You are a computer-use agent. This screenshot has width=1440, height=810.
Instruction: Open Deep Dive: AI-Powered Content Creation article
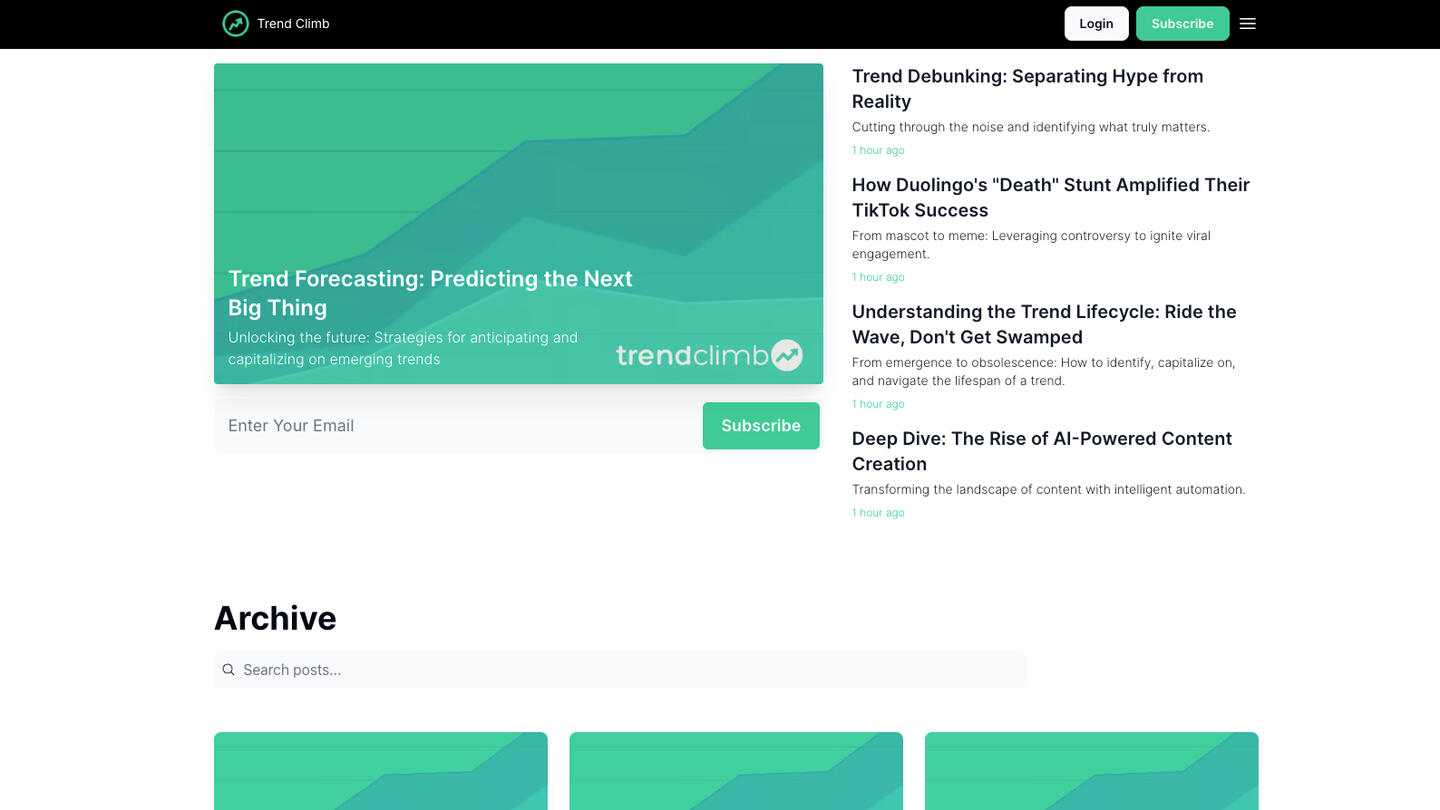pos(1041,451)
